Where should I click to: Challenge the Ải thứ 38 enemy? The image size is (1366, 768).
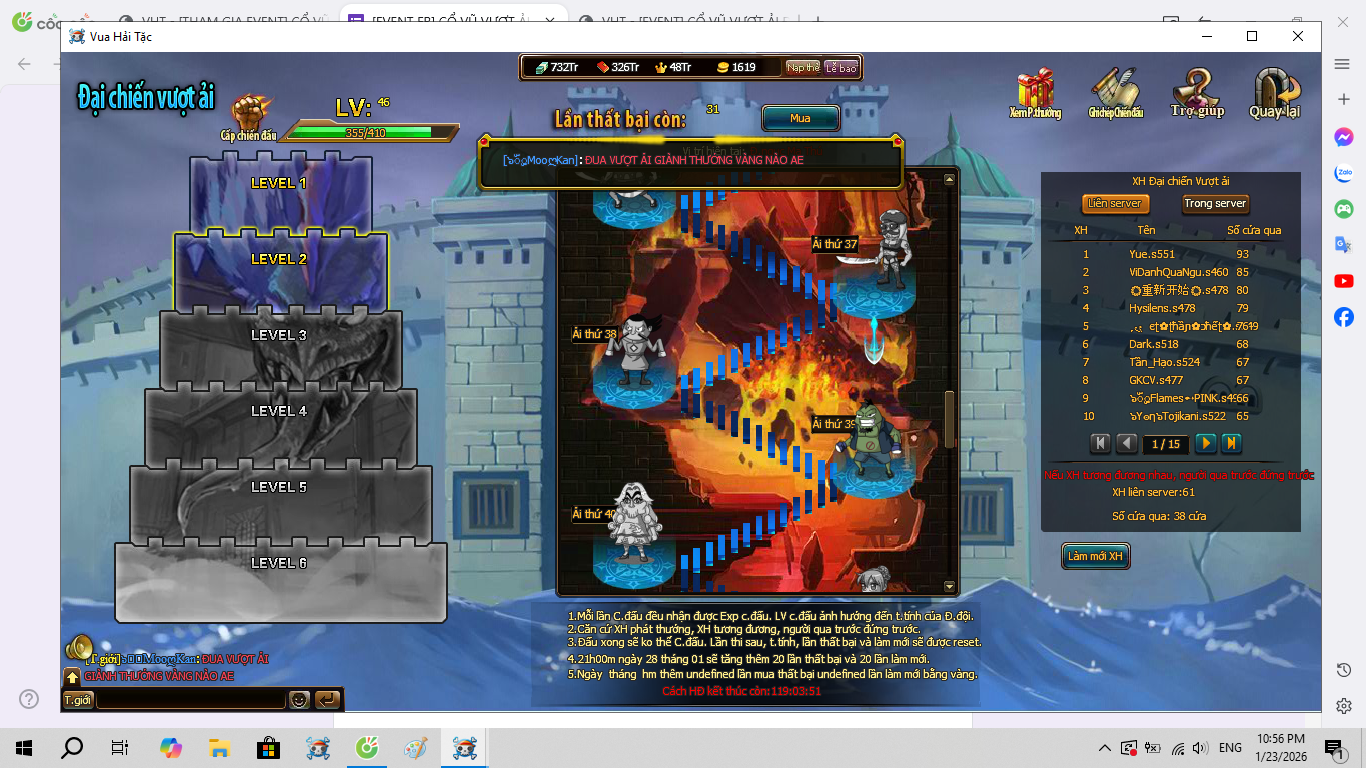tap(634, 358)
